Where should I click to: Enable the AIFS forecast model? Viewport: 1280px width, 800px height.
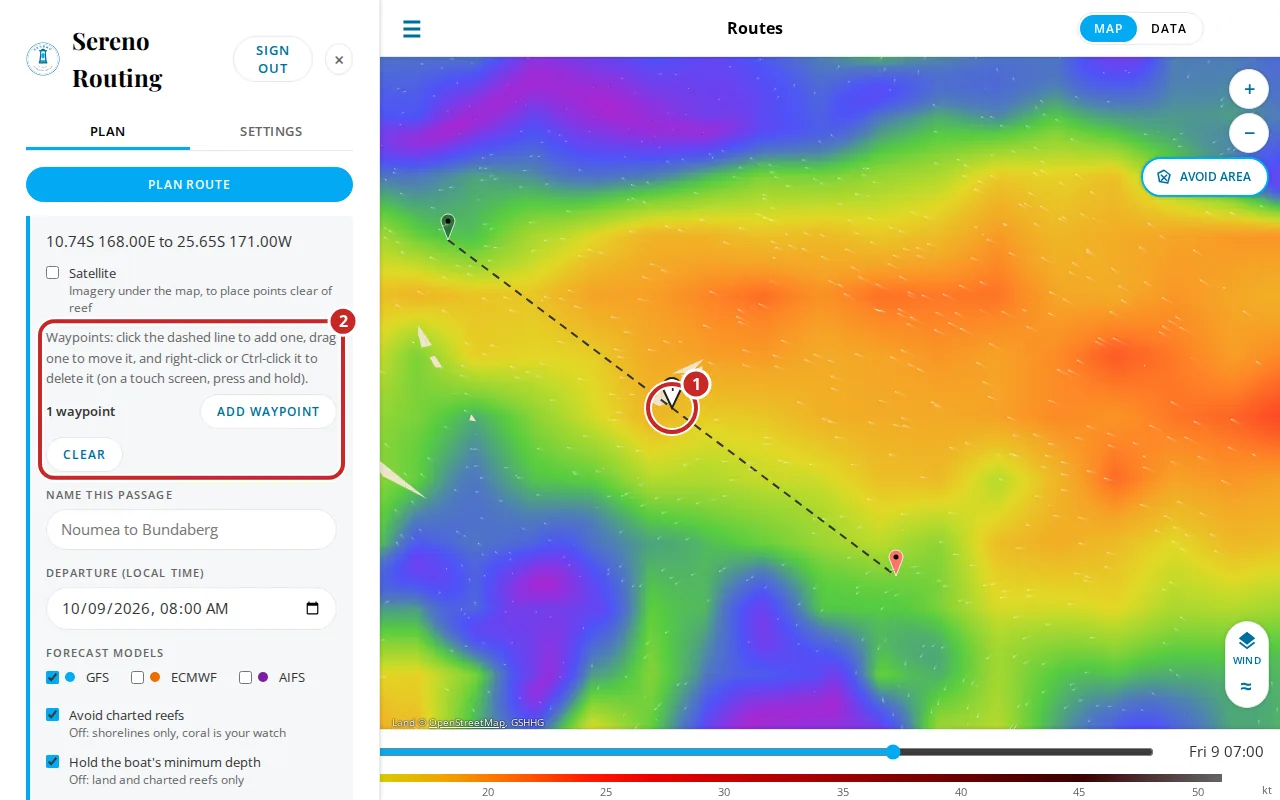246,677
